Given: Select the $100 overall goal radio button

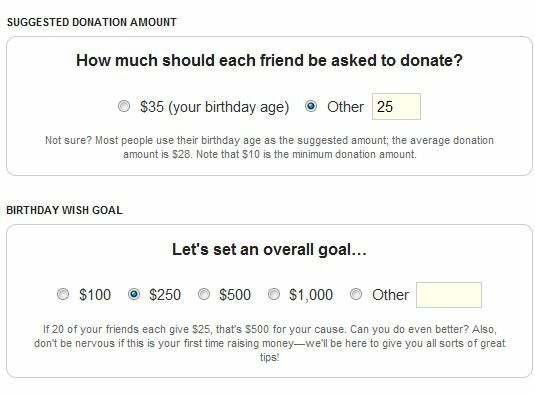Looking at the screenshot, I should point(63,294).
